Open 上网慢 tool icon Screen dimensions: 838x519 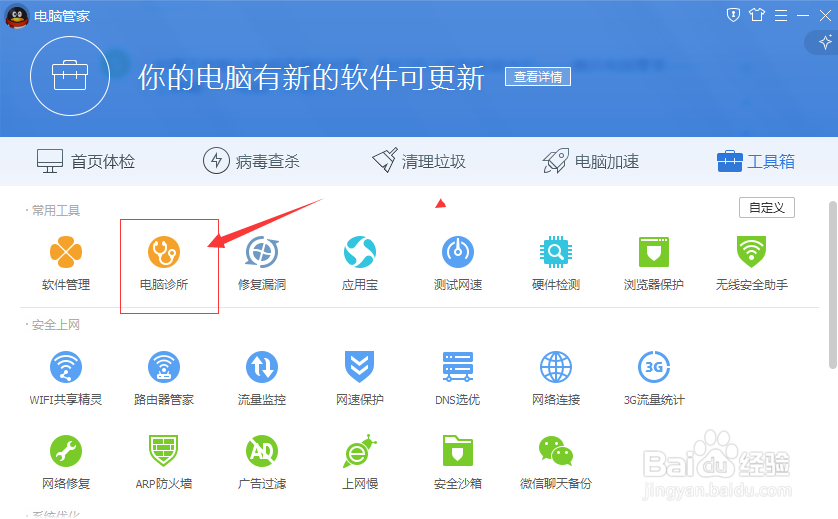(x=360, y=451)
